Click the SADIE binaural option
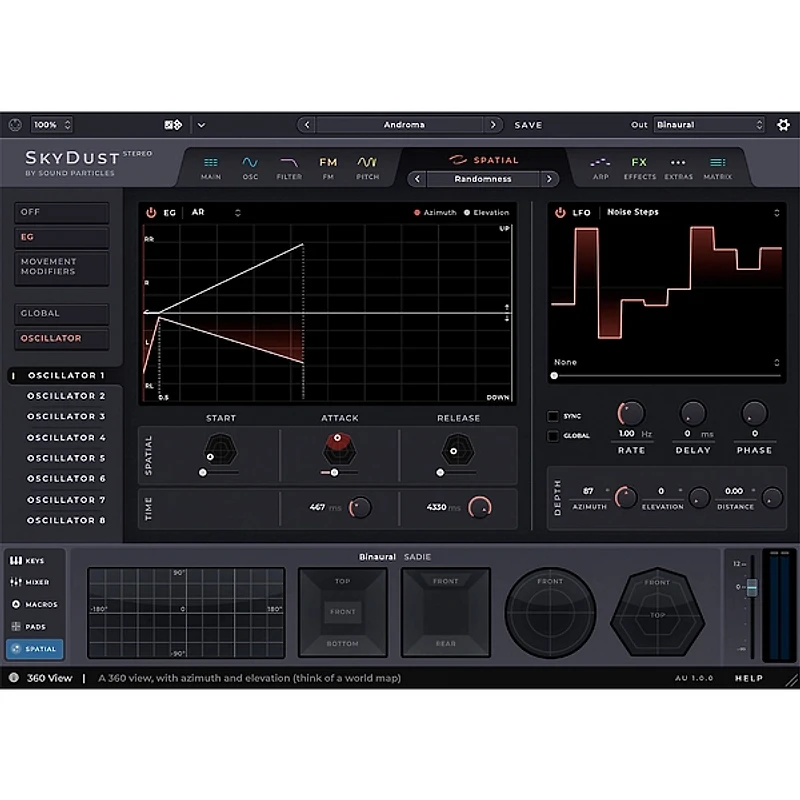Image resolution: width=800 pixels, height=800 pixels. (417, 557)
